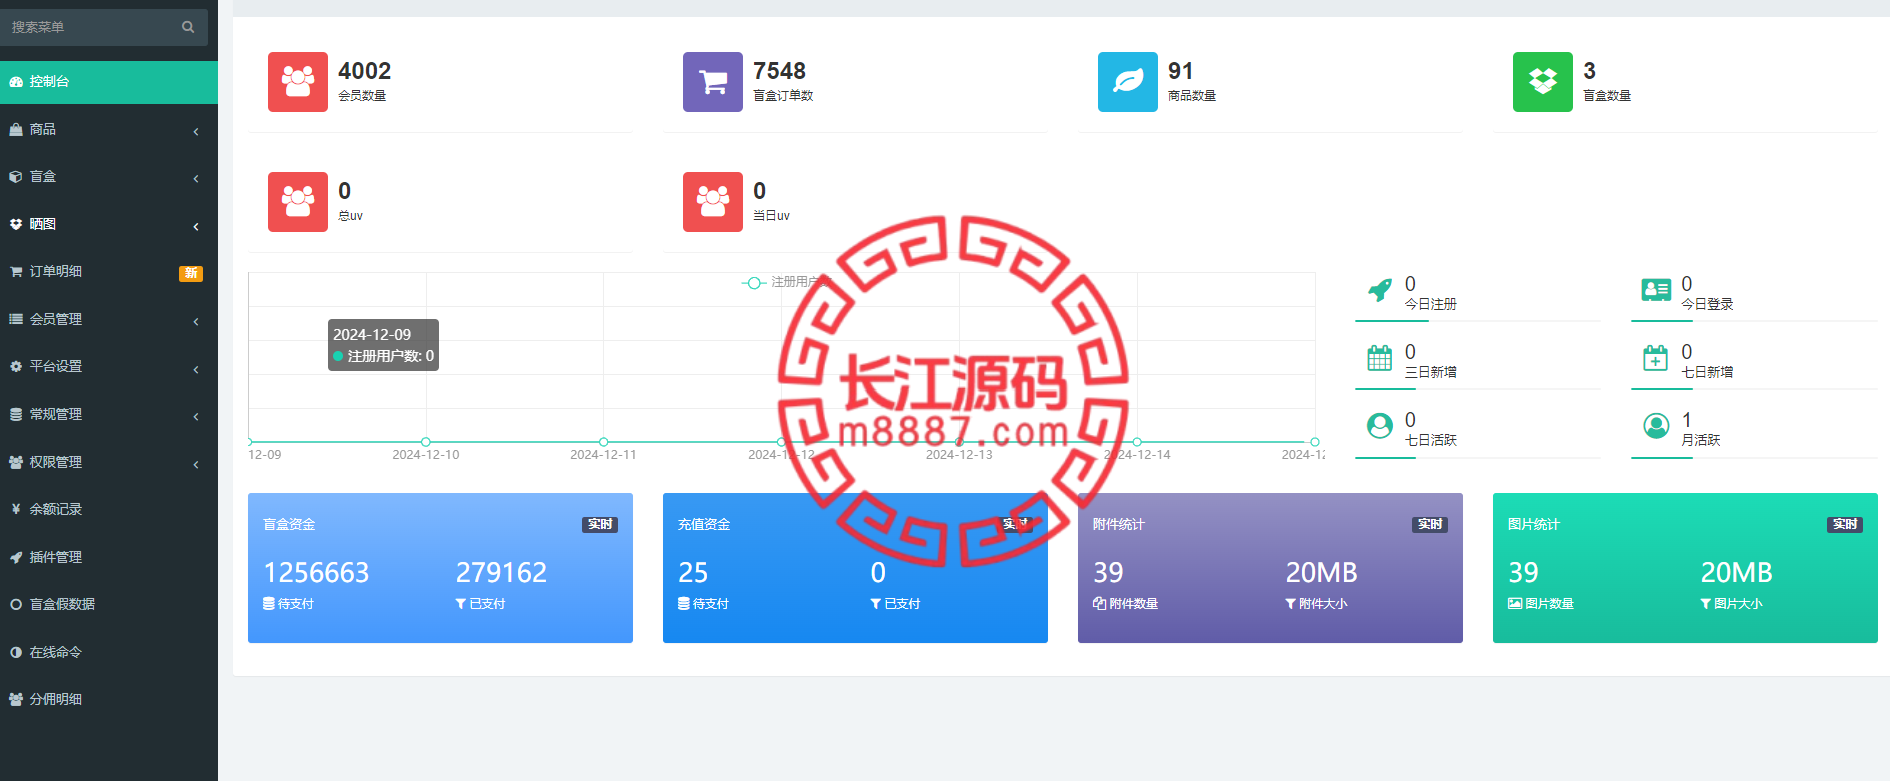Click the 三日新增 calendar icon
Image resolution: width=1890 pixels, height=781 pixels.
coord(1380,358)
